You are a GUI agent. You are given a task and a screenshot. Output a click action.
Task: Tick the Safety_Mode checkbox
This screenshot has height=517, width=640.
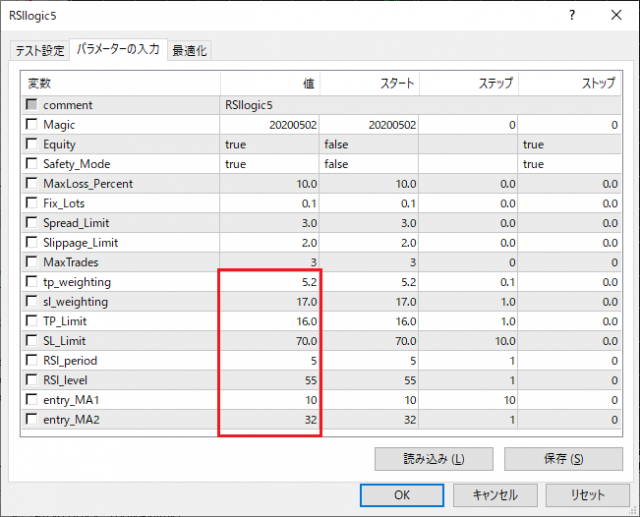[31, 163]
